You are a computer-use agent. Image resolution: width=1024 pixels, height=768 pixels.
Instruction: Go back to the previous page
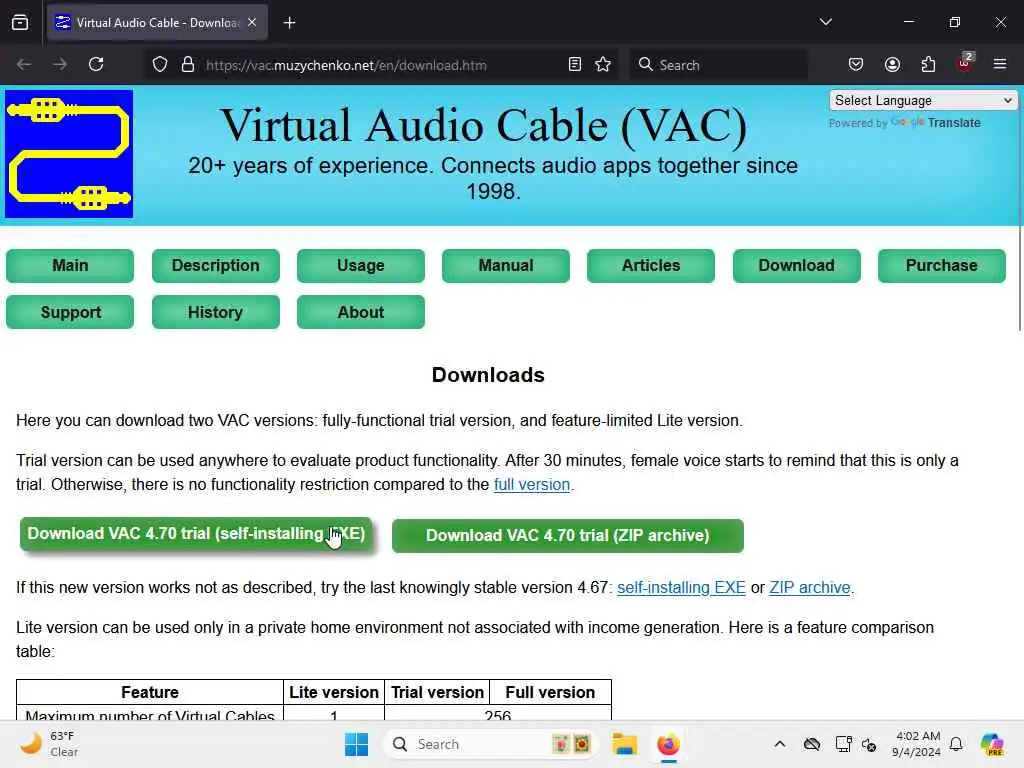[24, 65]
